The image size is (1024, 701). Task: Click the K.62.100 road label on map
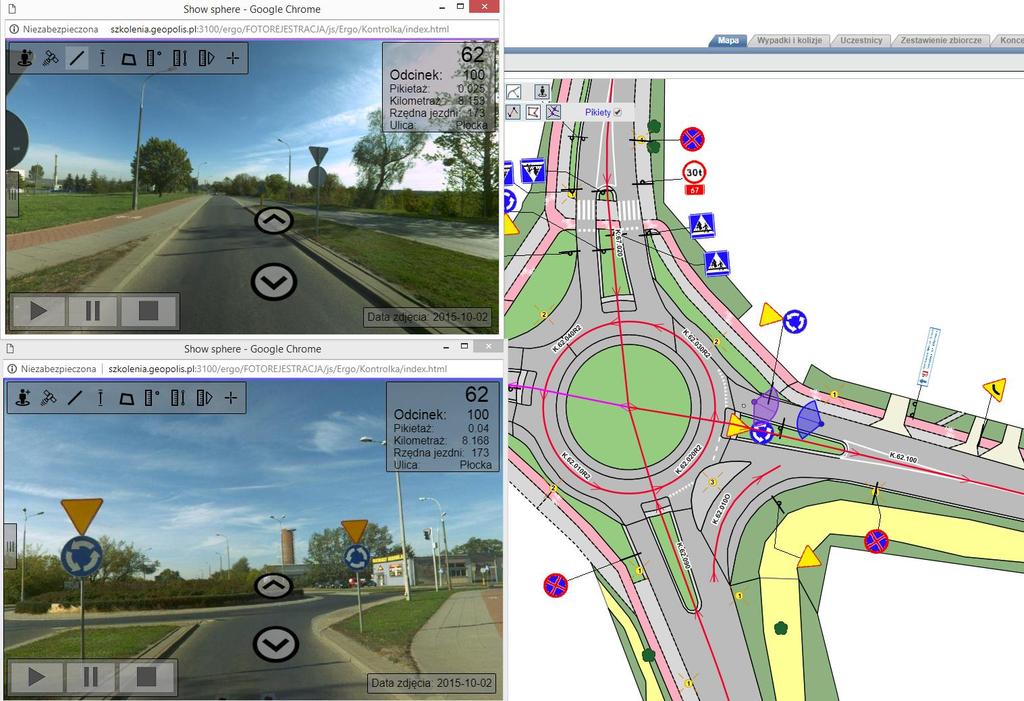coord(903,457)
